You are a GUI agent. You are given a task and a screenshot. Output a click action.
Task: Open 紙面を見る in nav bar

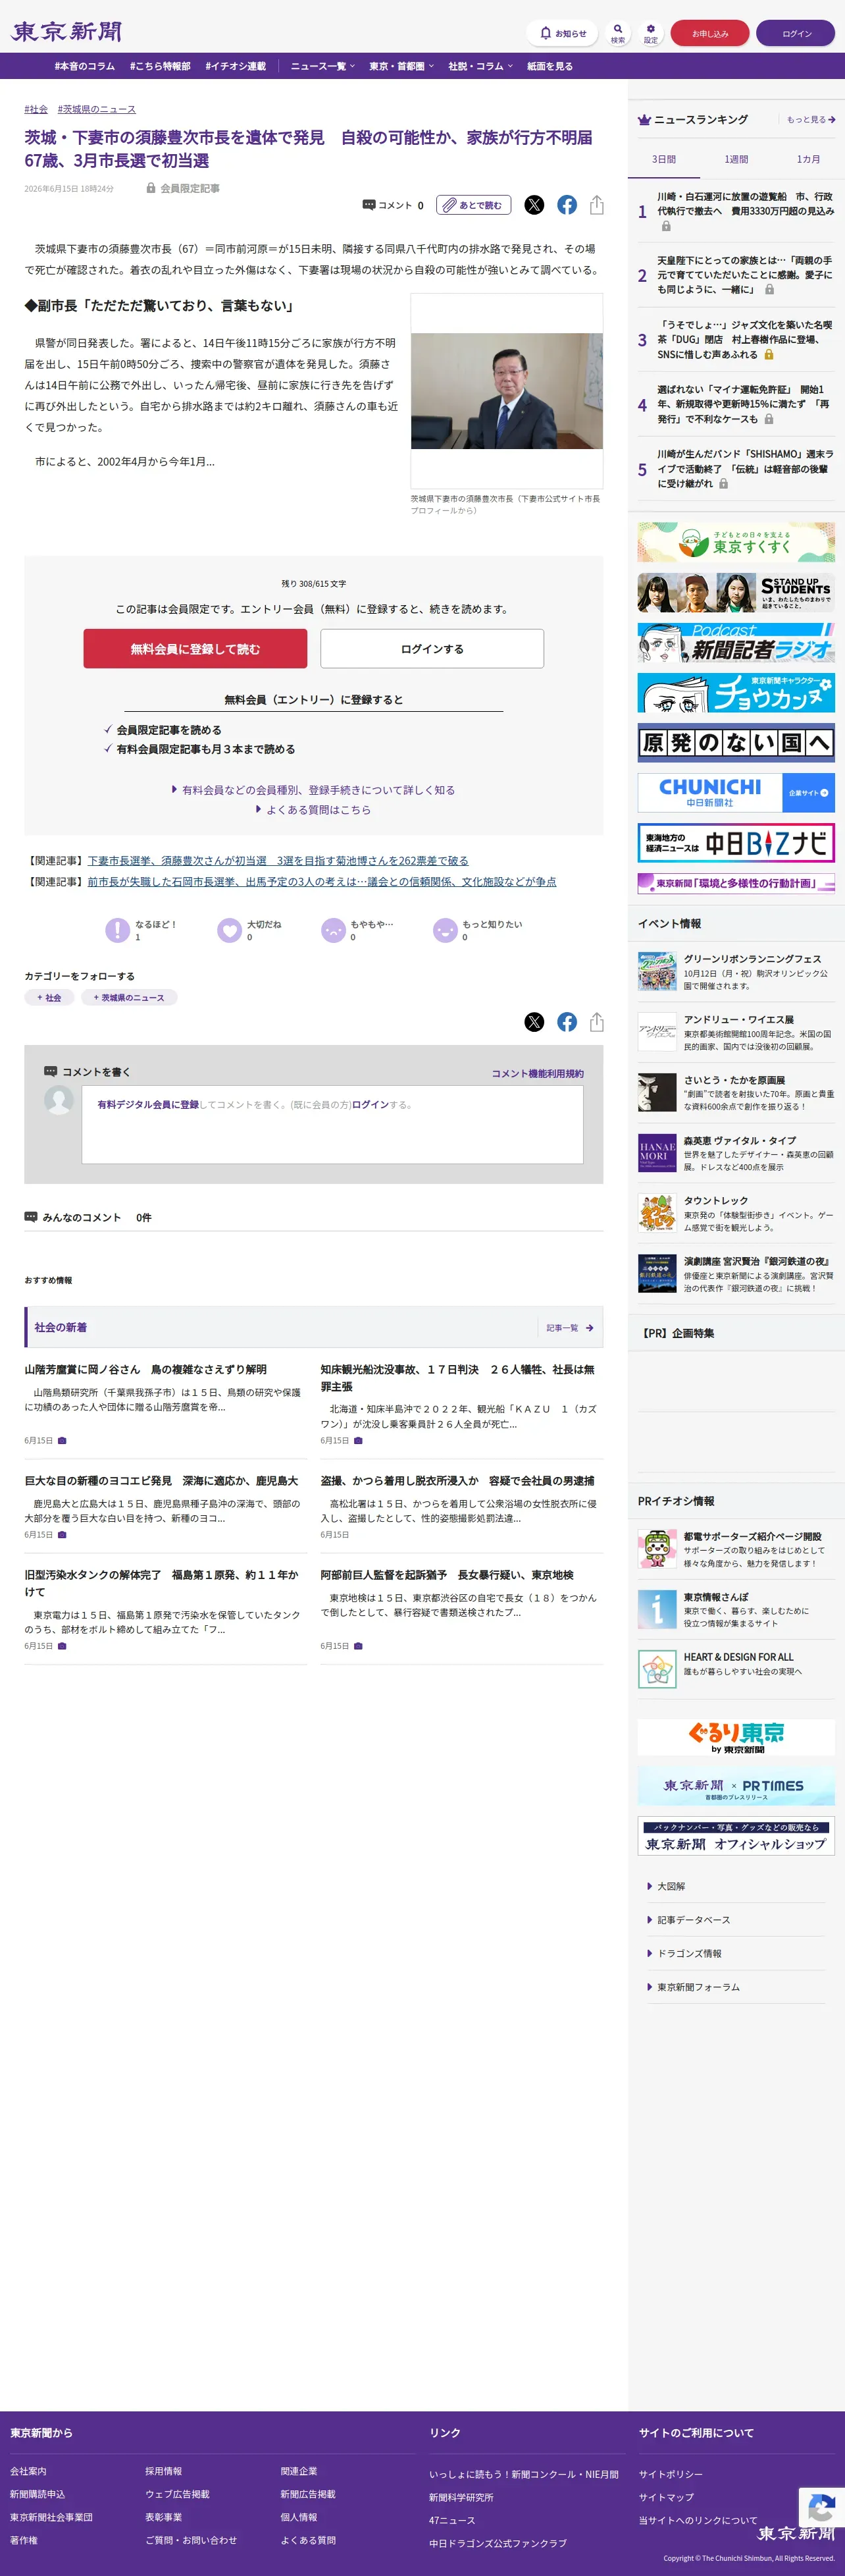pos(550,66)
